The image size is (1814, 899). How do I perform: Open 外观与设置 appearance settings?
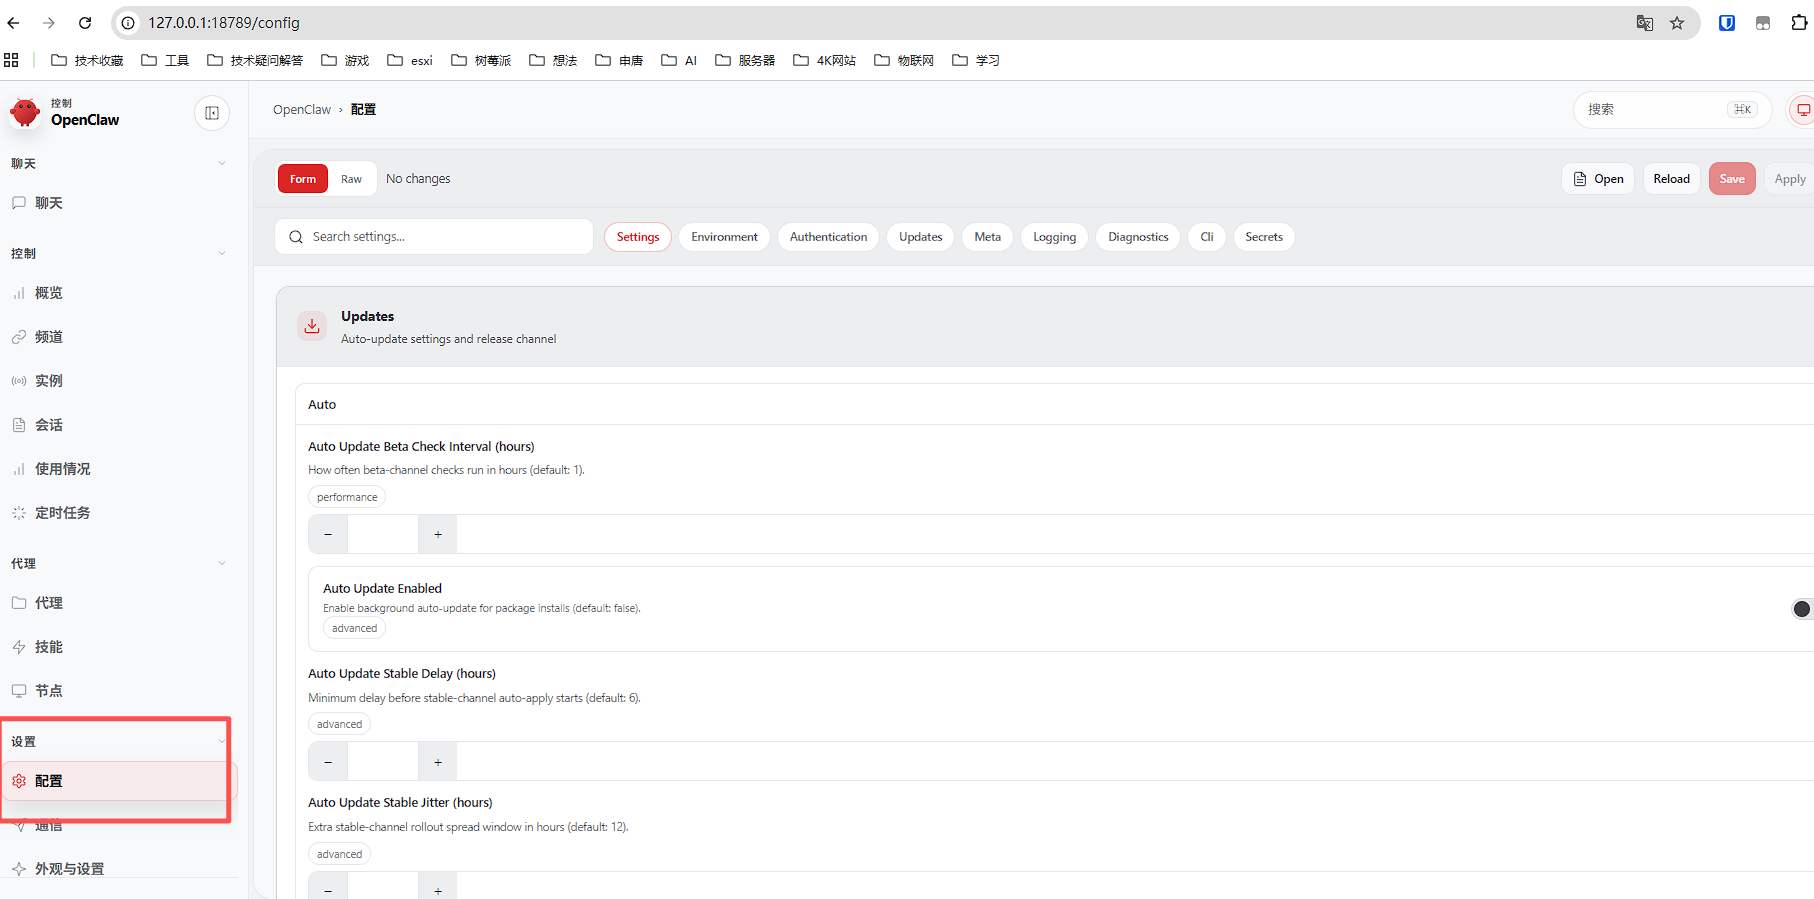[119, 869]
